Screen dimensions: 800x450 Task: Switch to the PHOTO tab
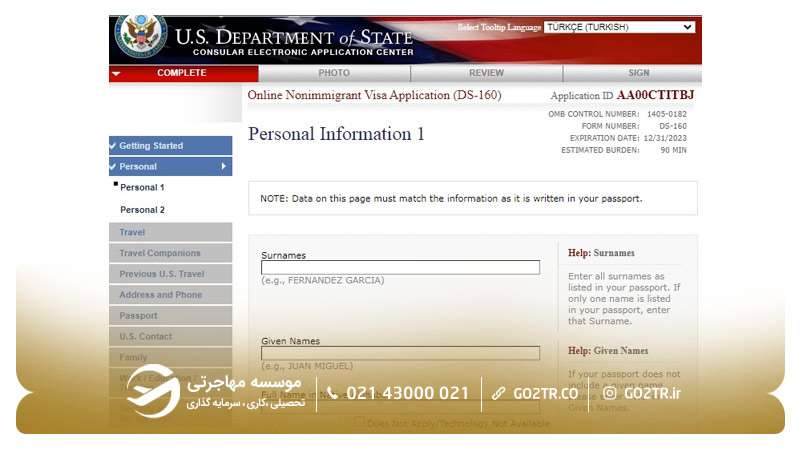(x=334, y=73)
